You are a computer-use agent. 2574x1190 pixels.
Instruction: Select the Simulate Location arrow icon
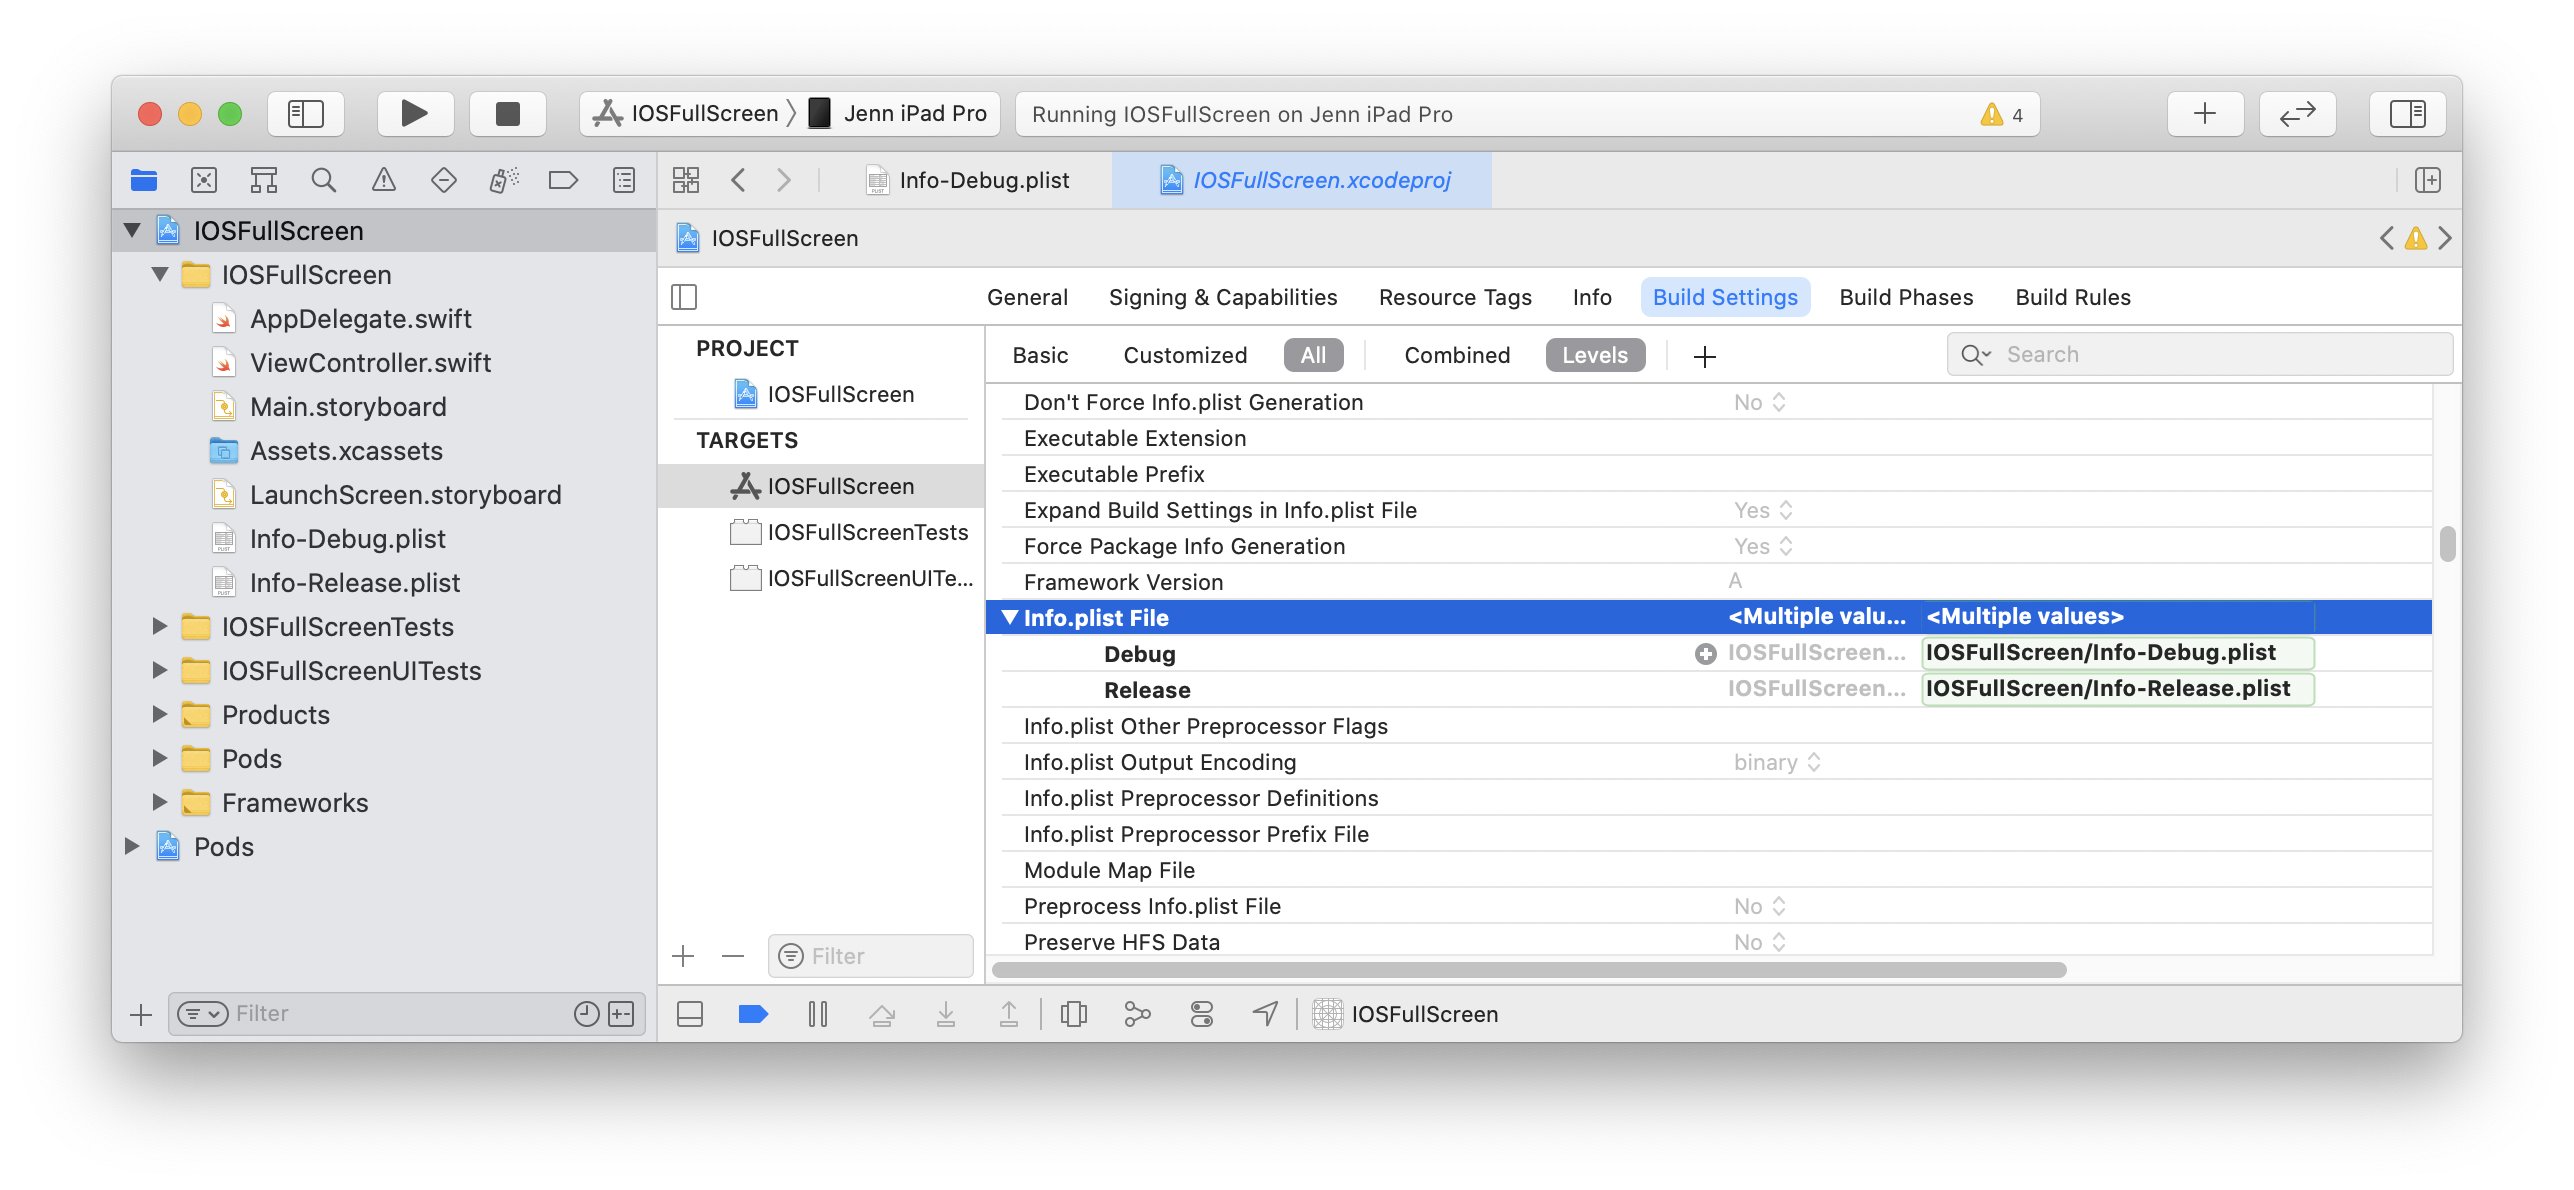[1264, 1013]
